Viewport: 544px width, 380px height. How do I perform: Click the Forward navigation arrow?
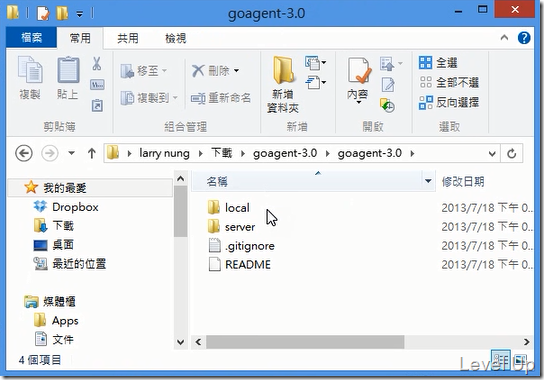pyautogui.click(x=50, y=153)
